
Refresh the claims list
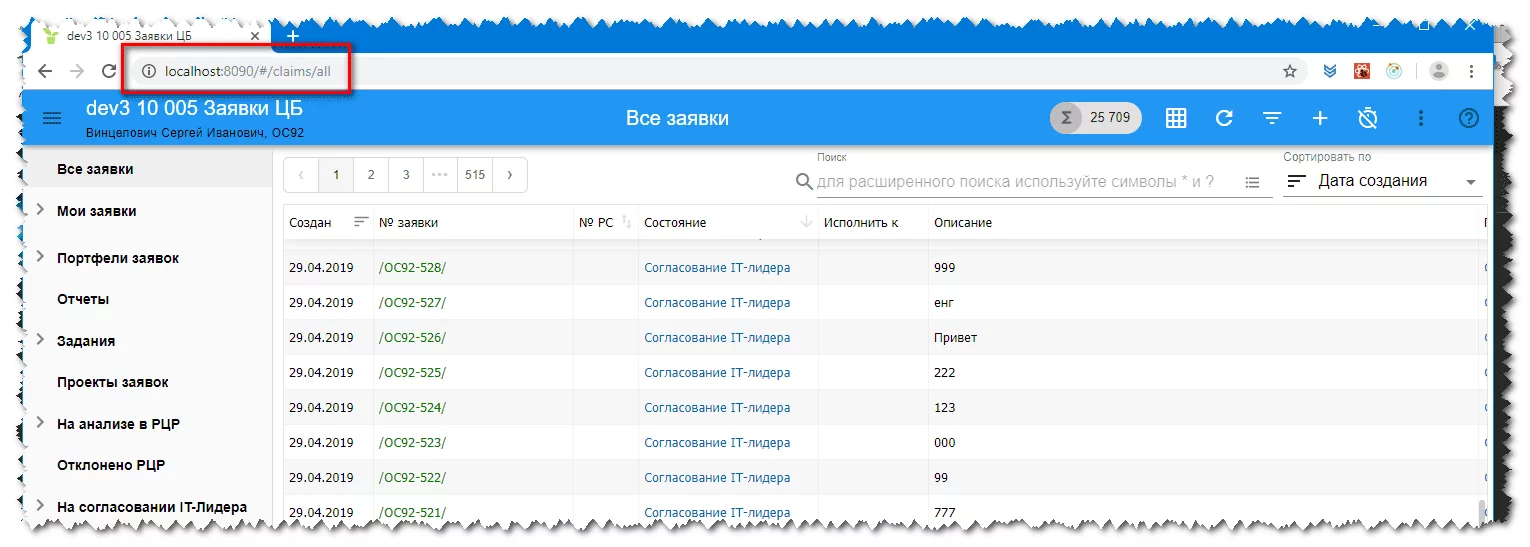click(1224, 118)
